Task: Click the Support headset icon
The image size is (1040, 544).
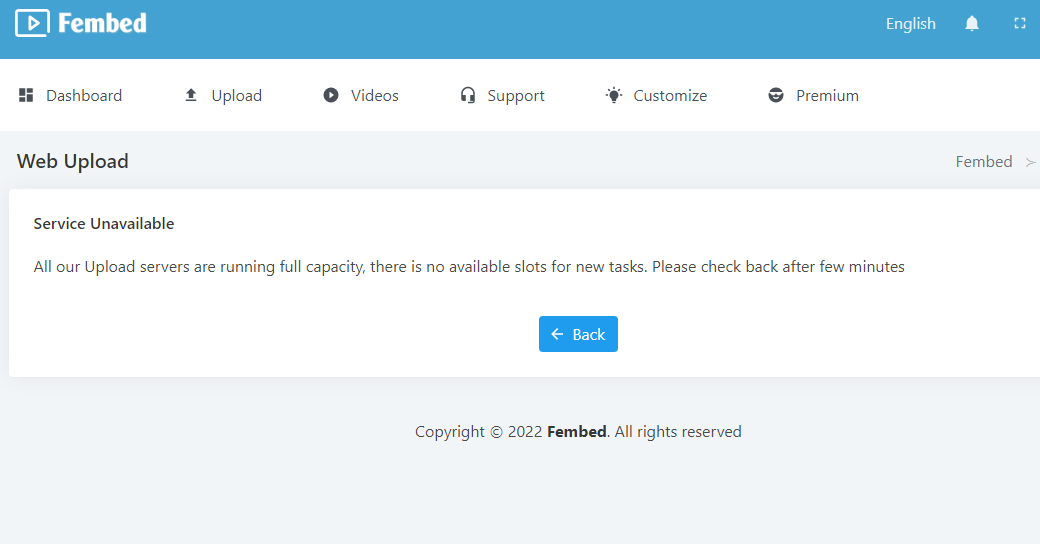Action: tap(468, 96)
